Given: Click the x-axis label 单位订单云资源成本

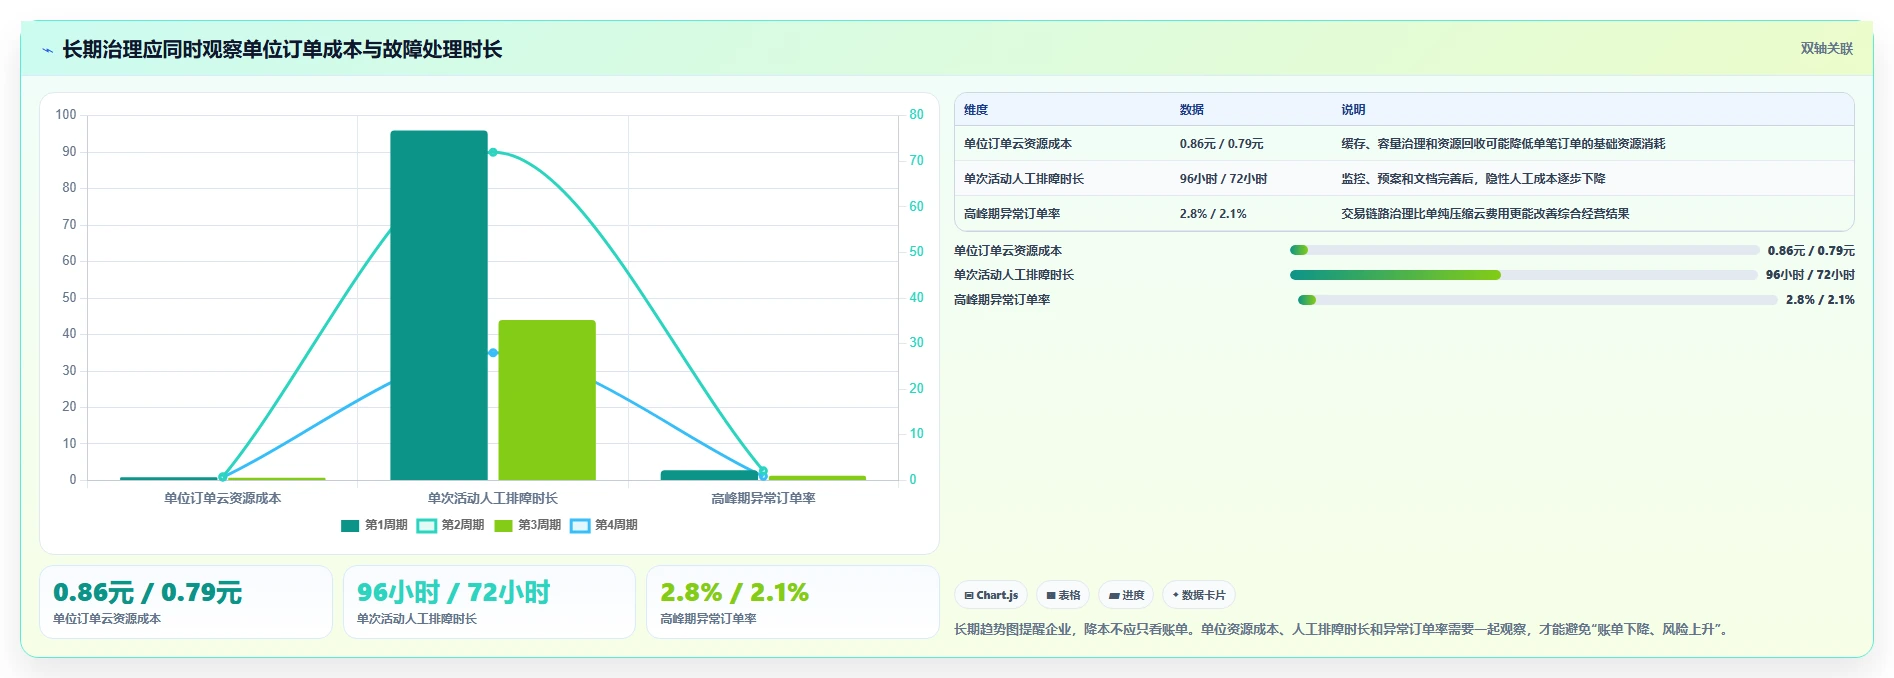Looking at the screenshot, I should (x=222, y=498).
